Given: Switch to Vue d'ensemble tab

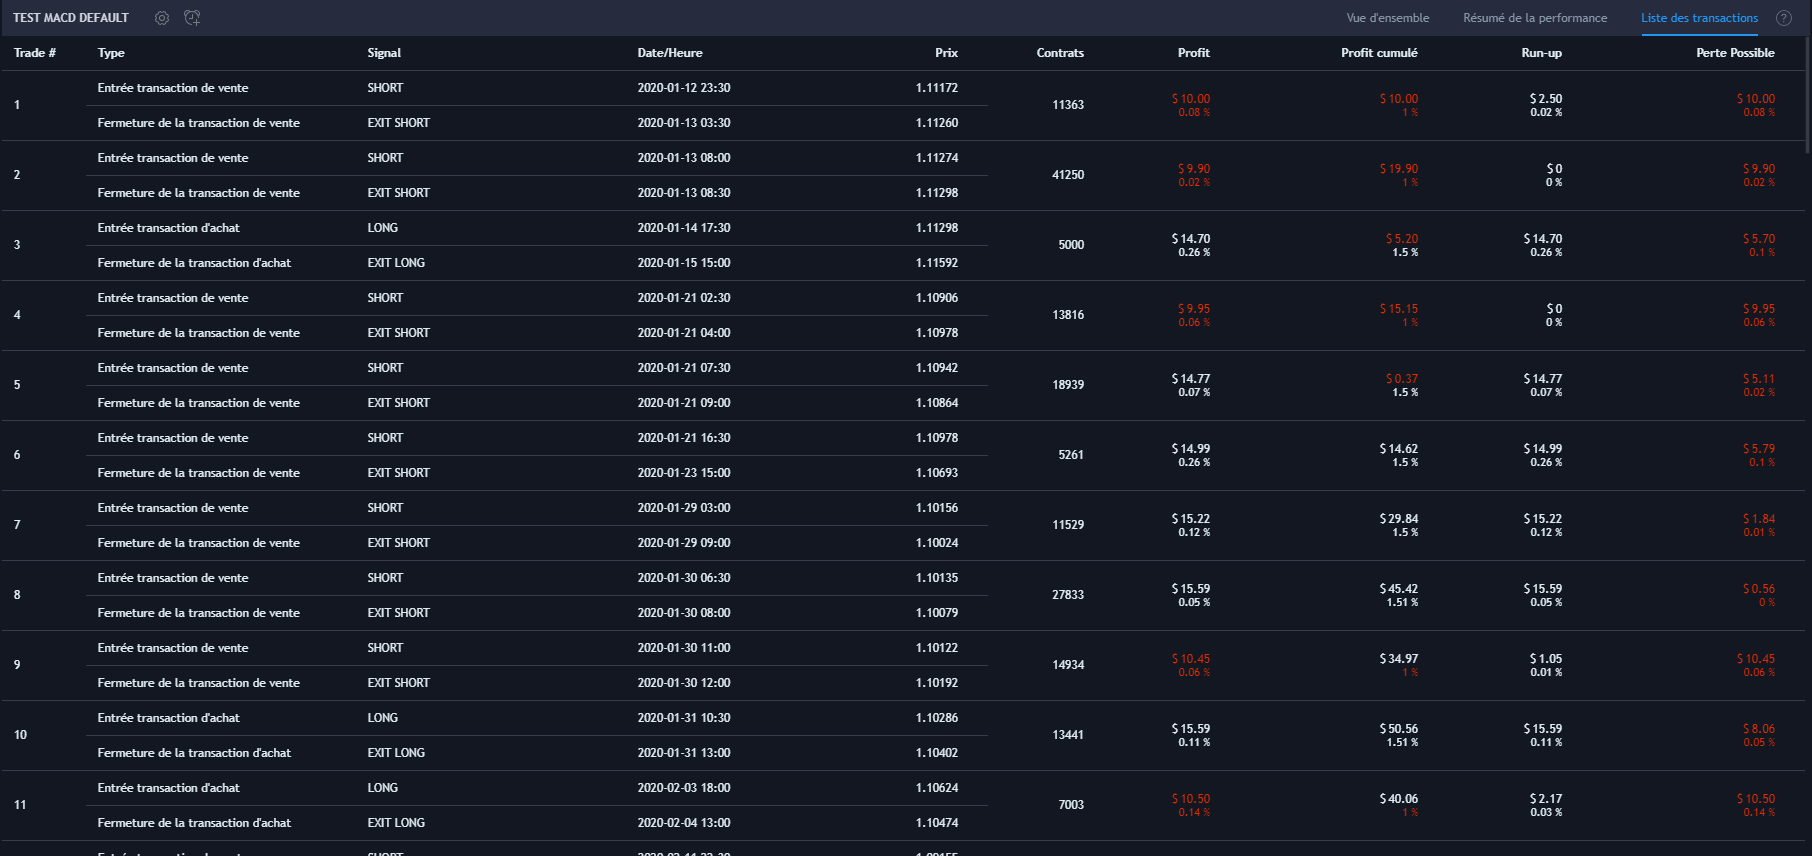Looking at the screenshot, I should [1387, 18].
